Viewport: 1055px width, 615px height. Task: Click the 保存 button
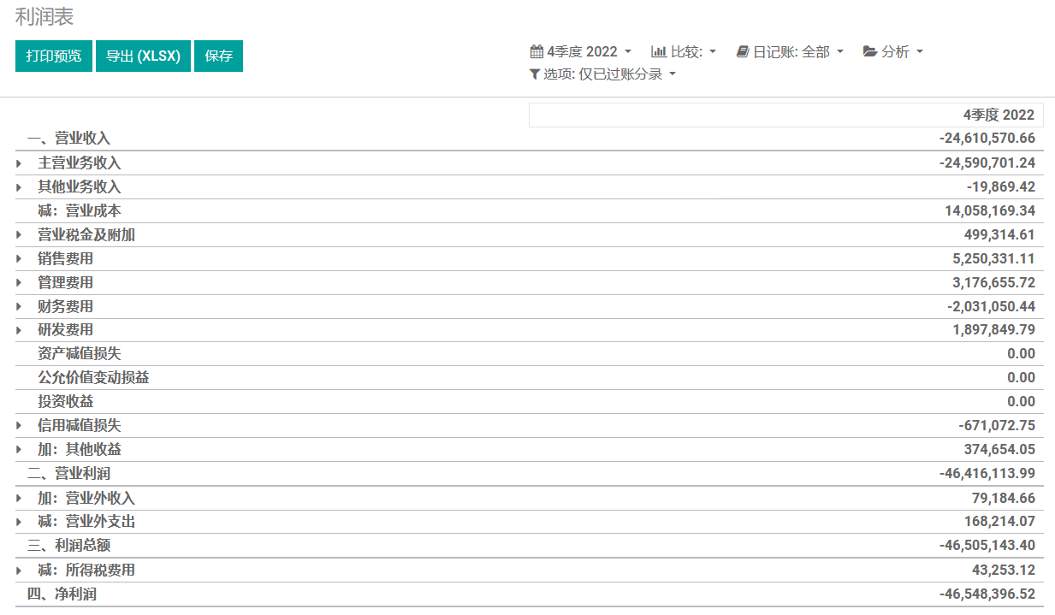[219, 56]
